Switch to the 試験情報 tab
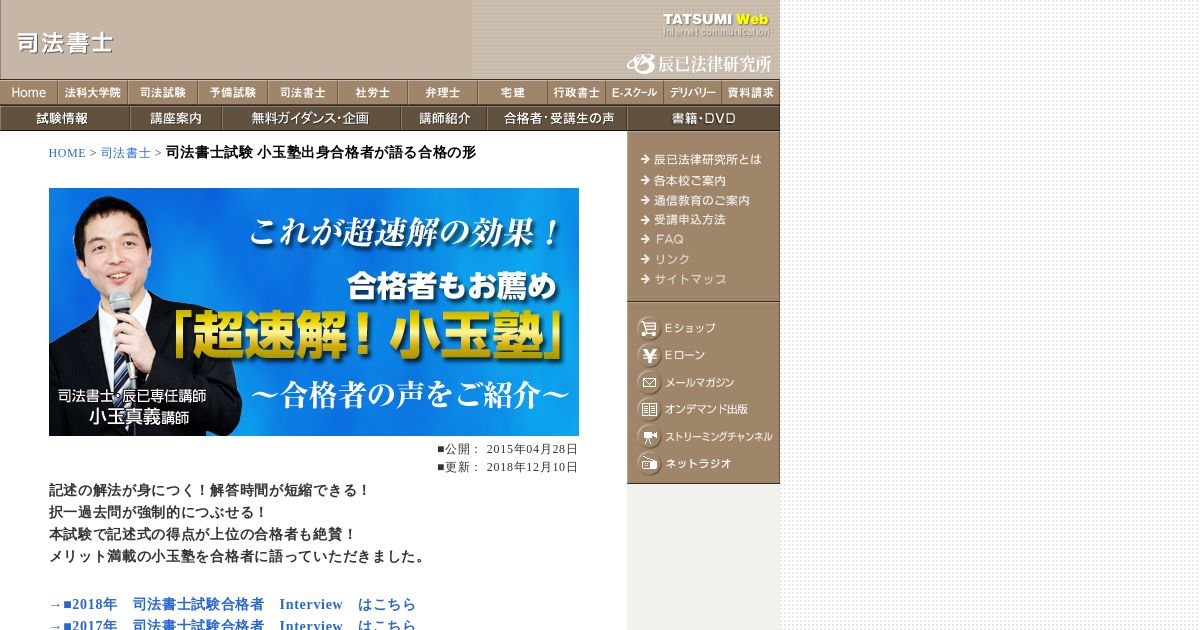Image resolution: width=1200 pixels, height=630 pixels. pyautogui.click(x=65, y=118)
